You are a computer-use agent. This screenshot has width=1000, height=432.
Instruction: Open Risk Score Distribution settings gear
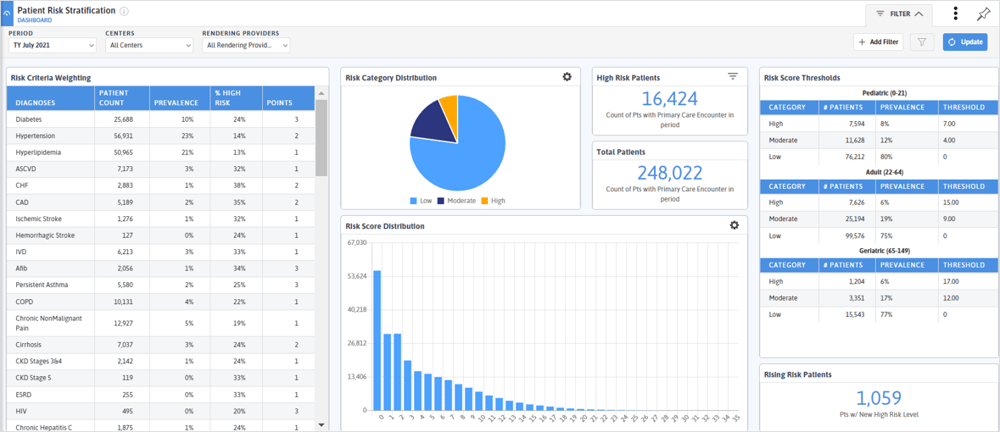(x=734, y=225)
